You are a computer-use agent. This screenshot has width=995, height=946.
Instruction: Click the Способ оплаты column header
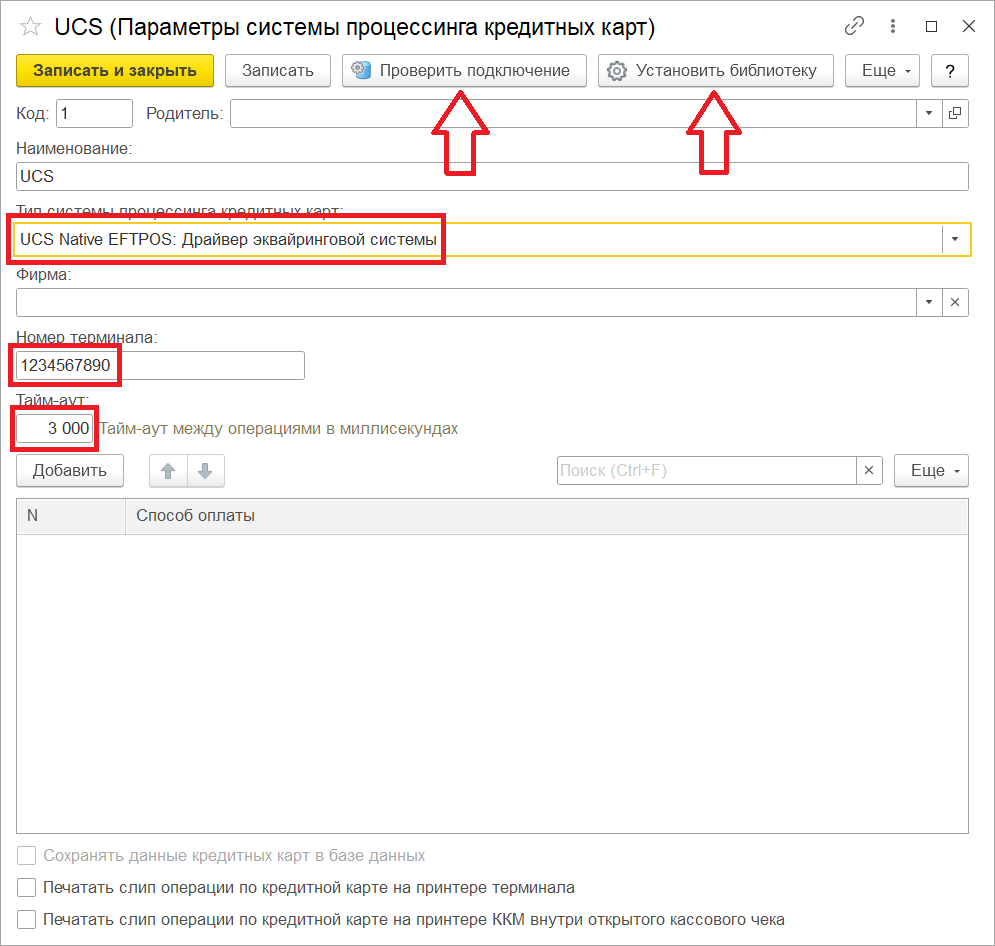(546, 516)
